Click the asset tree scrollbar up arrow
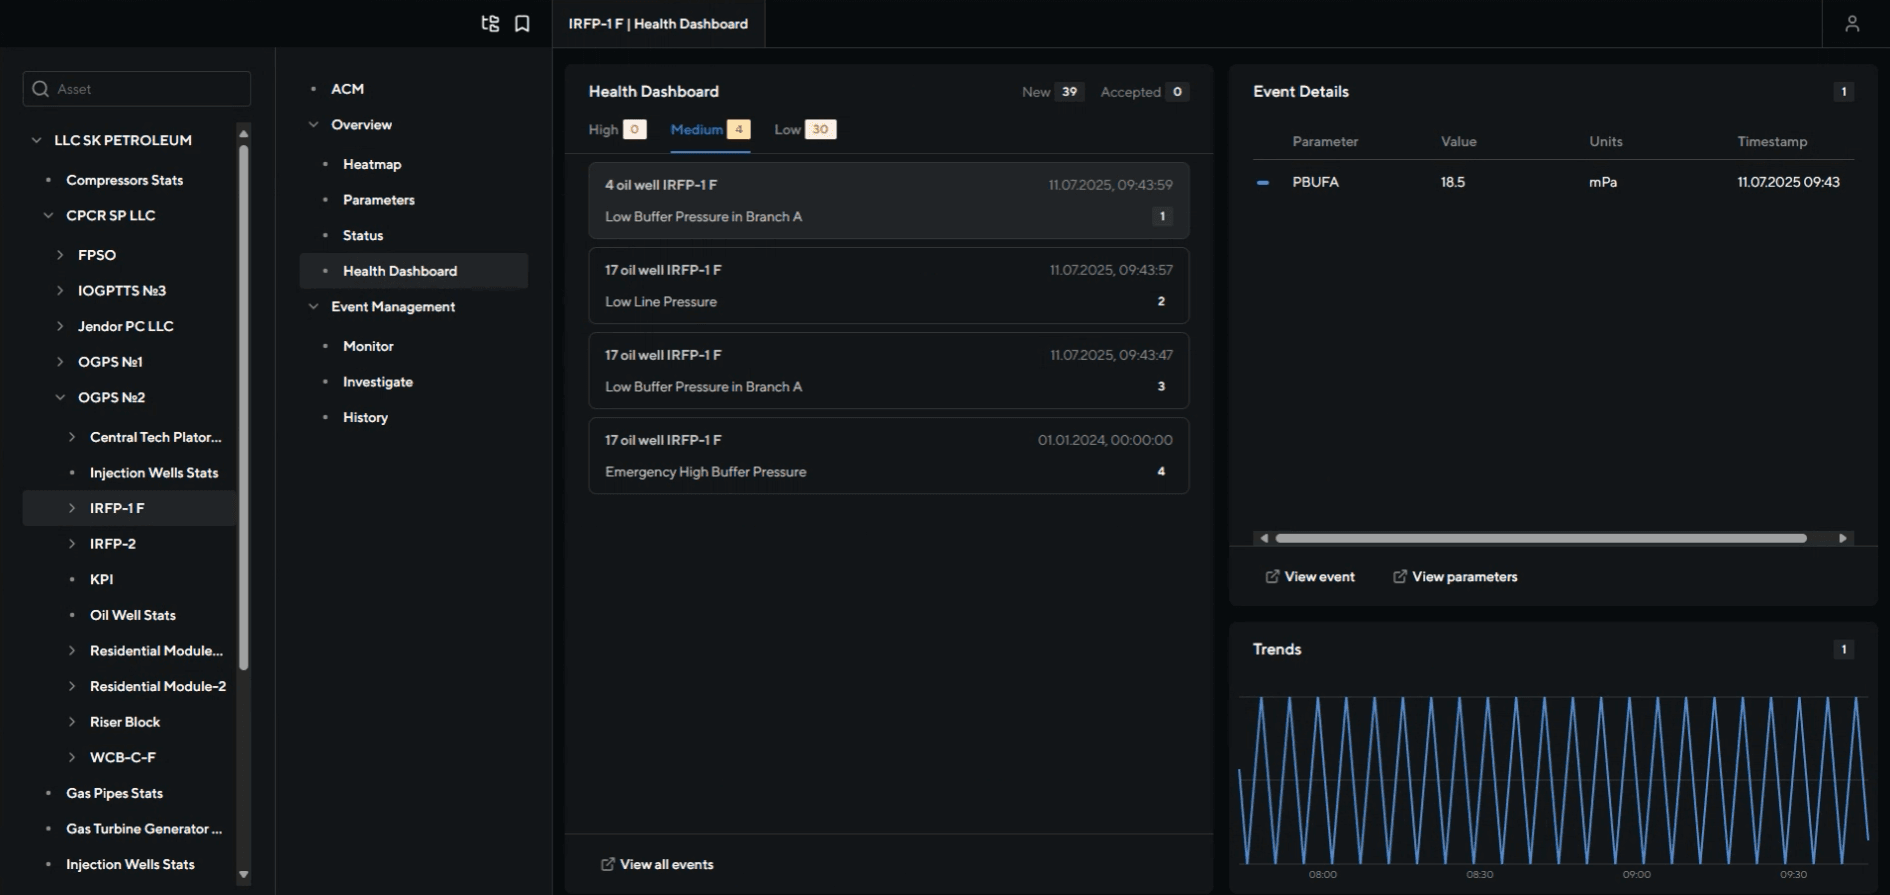The height and width of the screenshot is (895, 1890). pyautogui.click(x=243, y=133)
